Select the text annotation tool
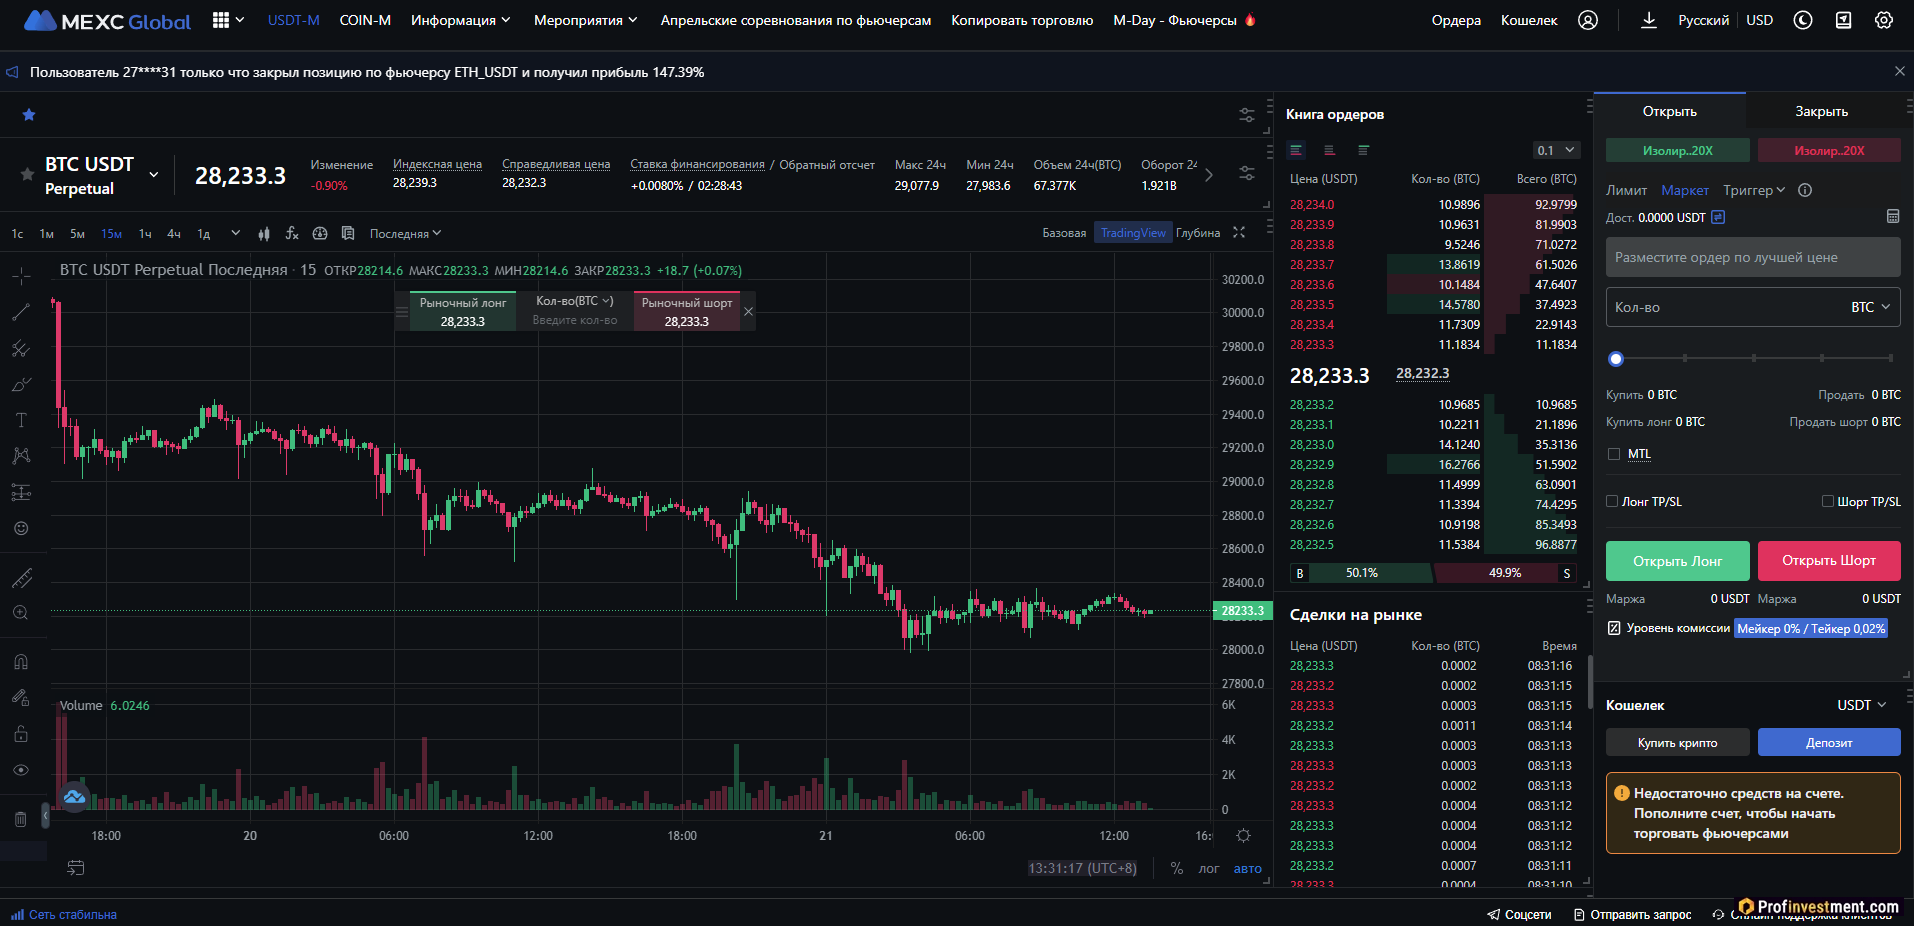Viewport: 1914px width, 926px height. click(x=21, y=420)
